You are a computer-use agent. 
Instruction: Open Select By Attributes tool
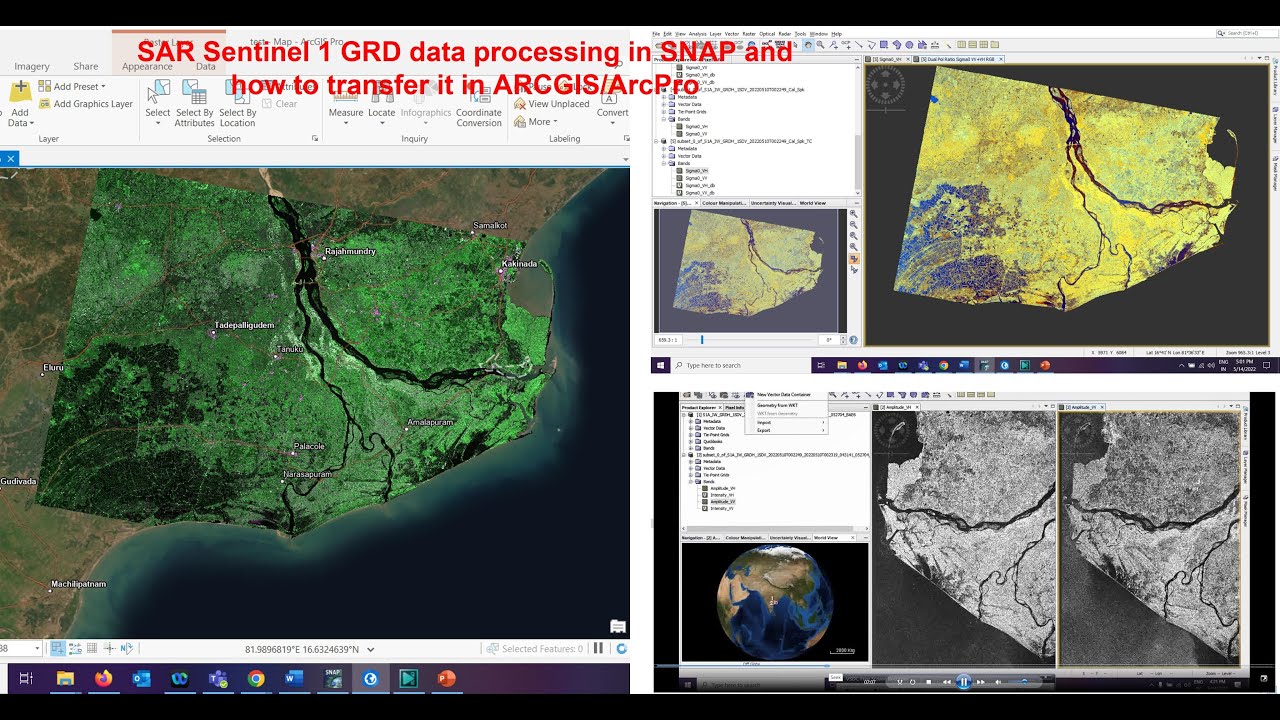point(194,104)
